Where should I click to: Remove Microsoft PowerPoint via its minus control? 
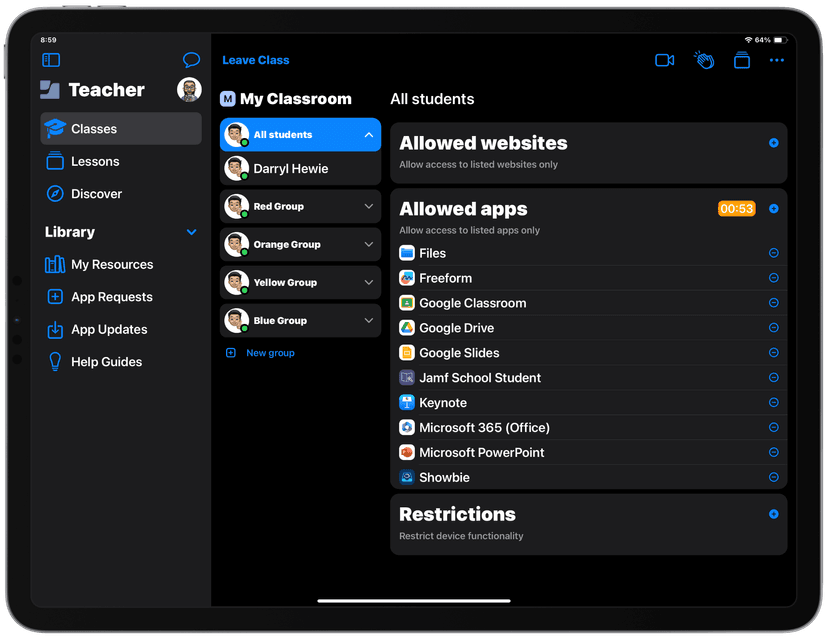pos(773,452)
